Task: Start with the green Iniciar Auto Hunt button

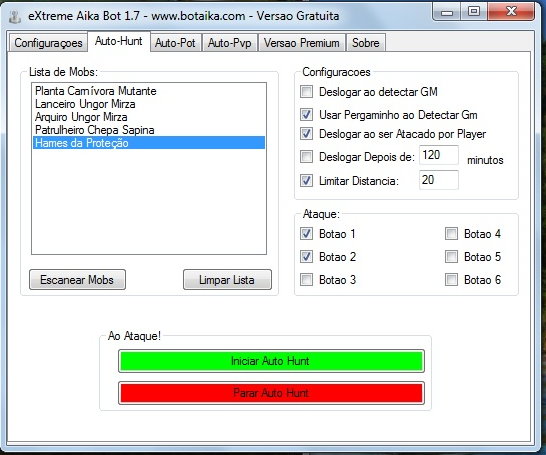Action: click(x=271, y=361)
